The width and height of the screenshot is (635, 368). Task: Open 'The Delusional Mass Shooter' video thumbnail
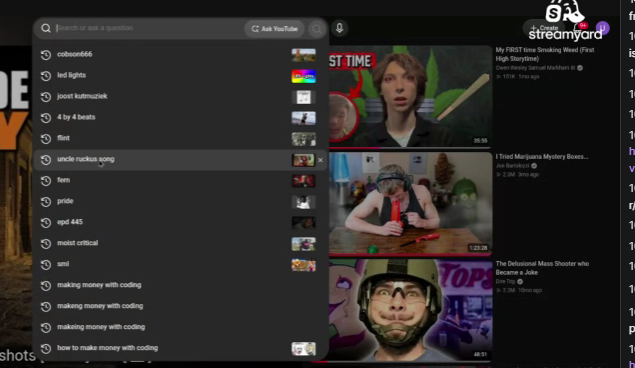[x=410, y=310]
